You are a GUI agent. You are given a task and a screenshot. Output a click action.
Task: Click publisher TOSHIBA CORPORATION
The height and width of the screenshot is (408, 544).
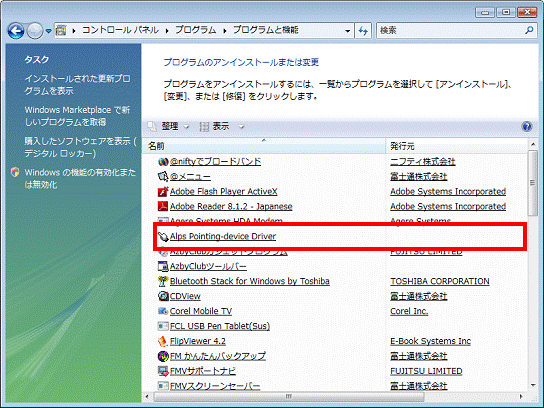coord(440,281)
